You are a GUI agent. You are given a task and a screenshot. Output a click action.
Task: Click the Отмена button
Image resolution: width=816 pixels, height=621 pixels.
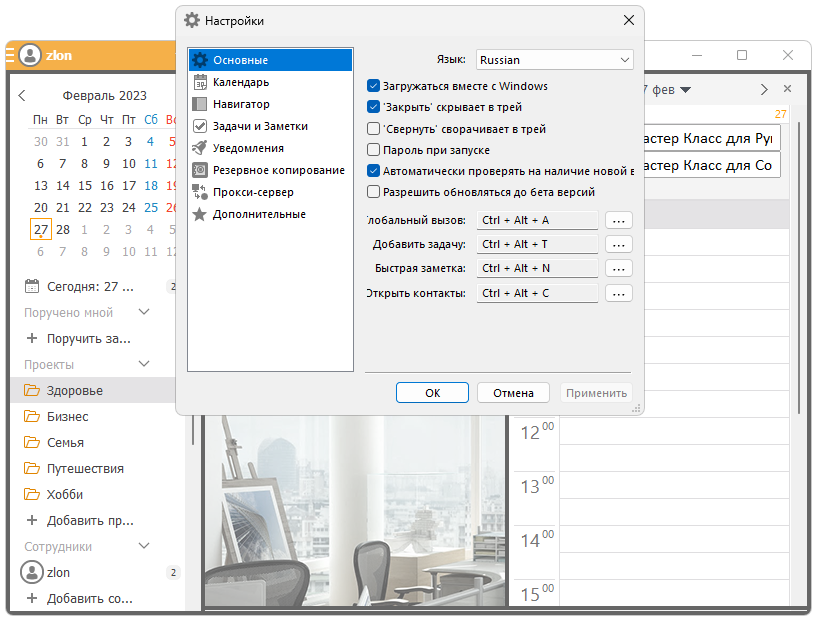(x=513, y=393)
